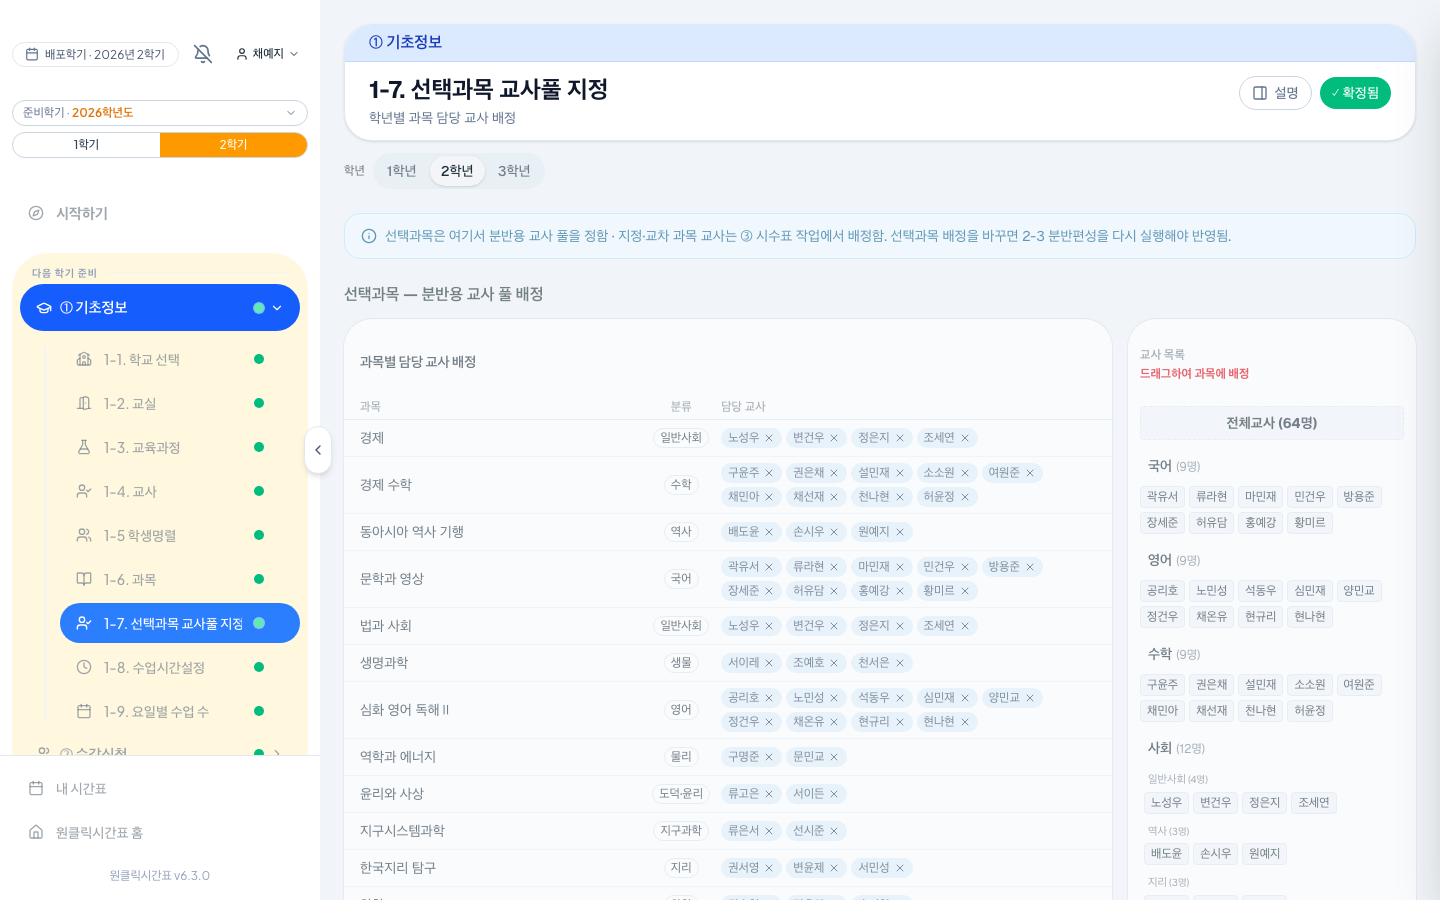The height and width of the screenshot is (900, 1440).
Task: Click the info icon in the notice banner
Action: [x=369, y=236]
